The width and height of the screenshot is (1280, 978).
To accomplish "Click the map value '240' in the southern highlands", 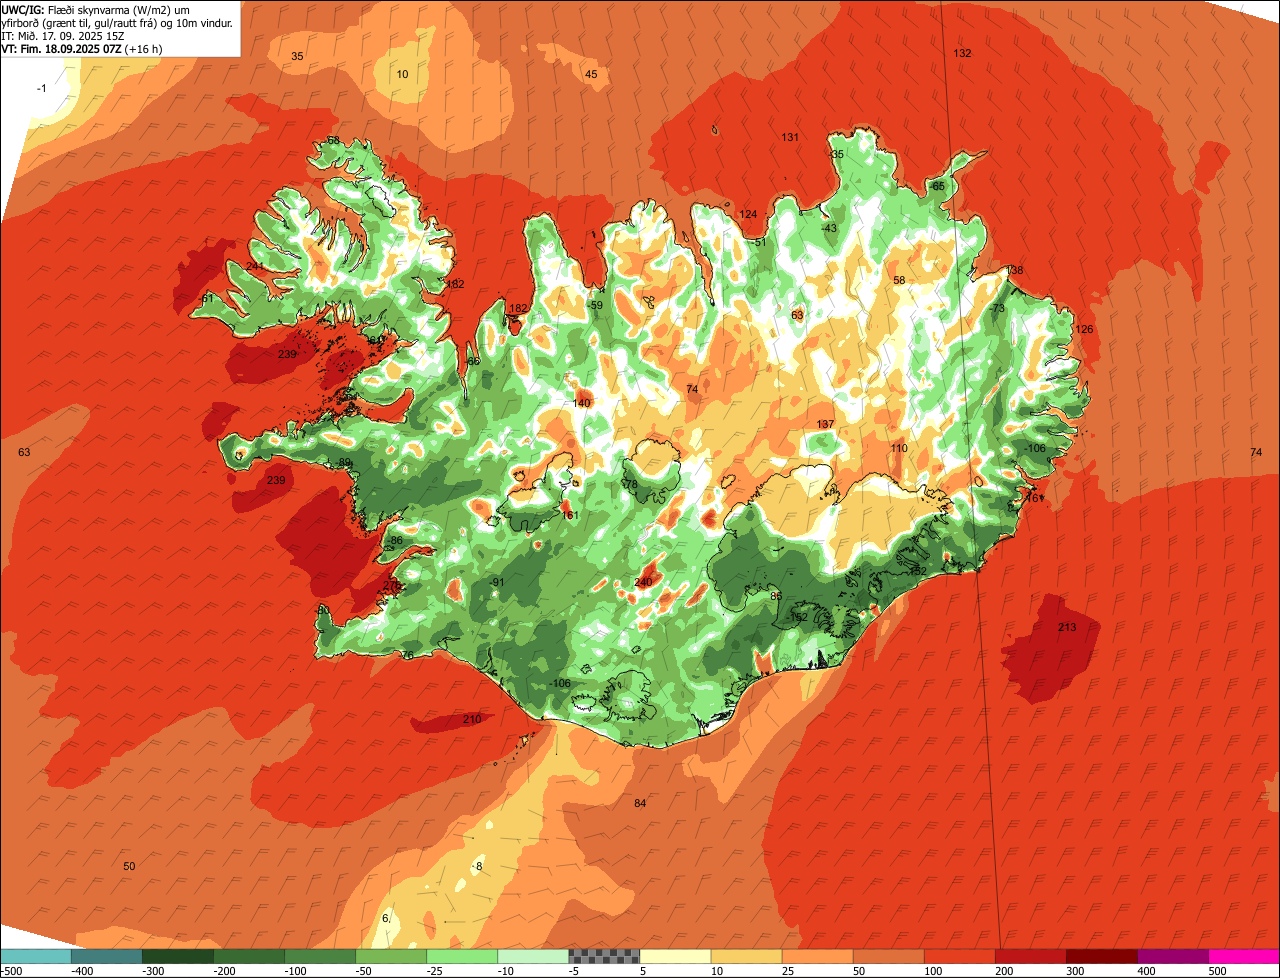I will point(643,582).
